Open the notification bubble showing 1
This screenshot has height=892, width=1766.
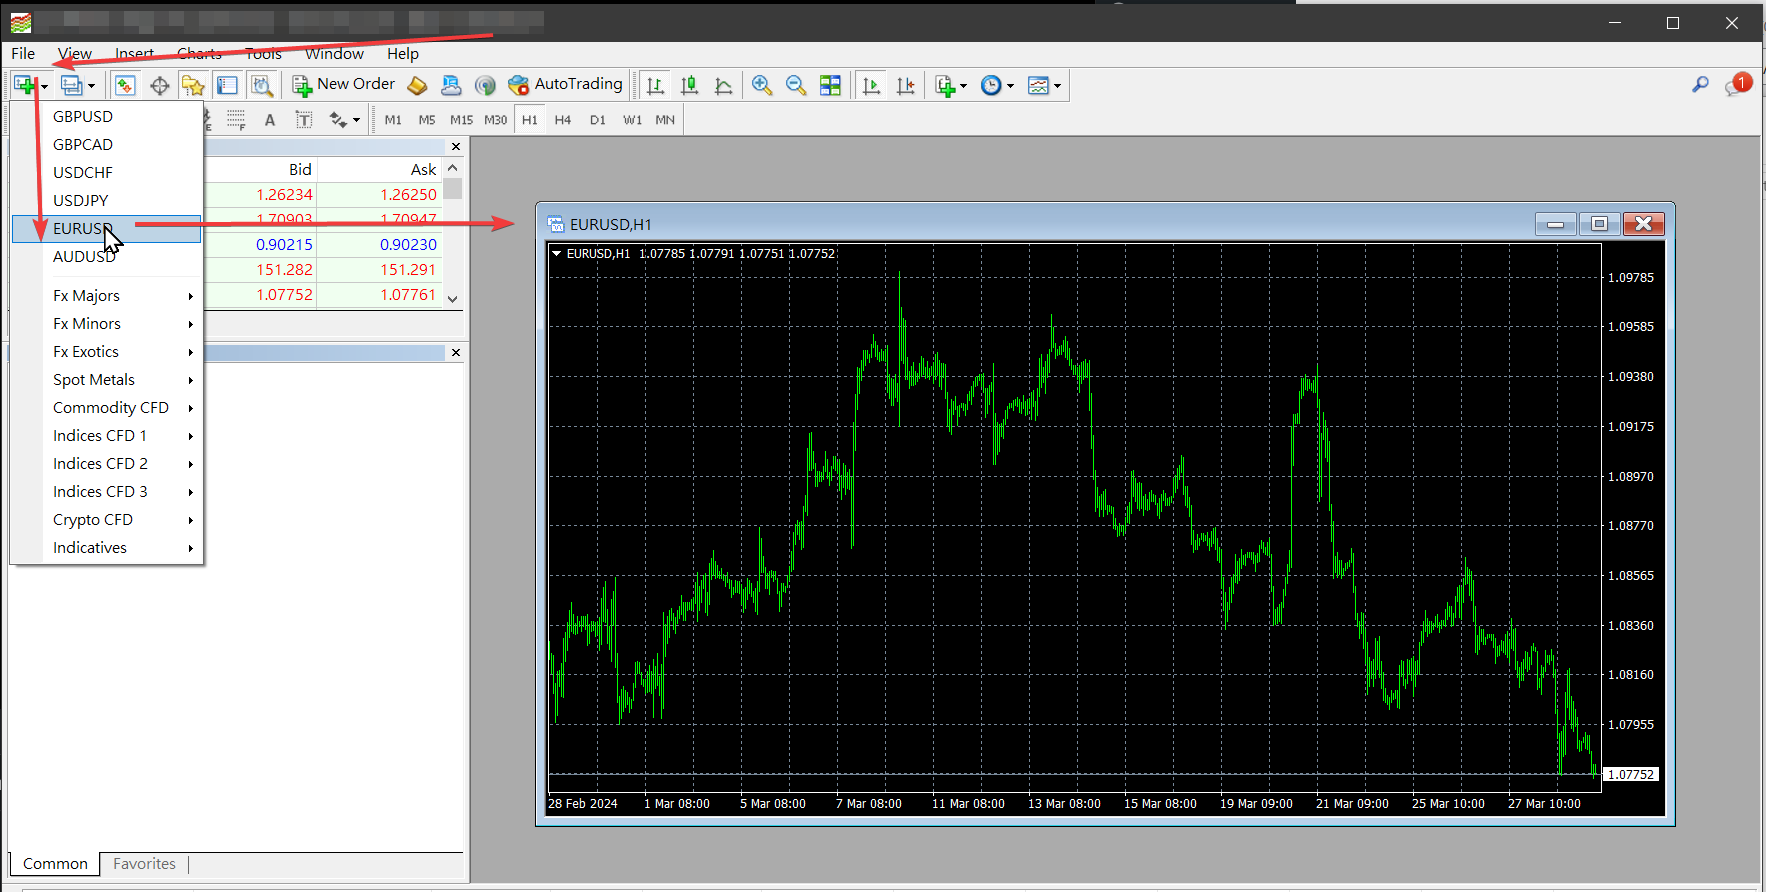(1738, 85)
